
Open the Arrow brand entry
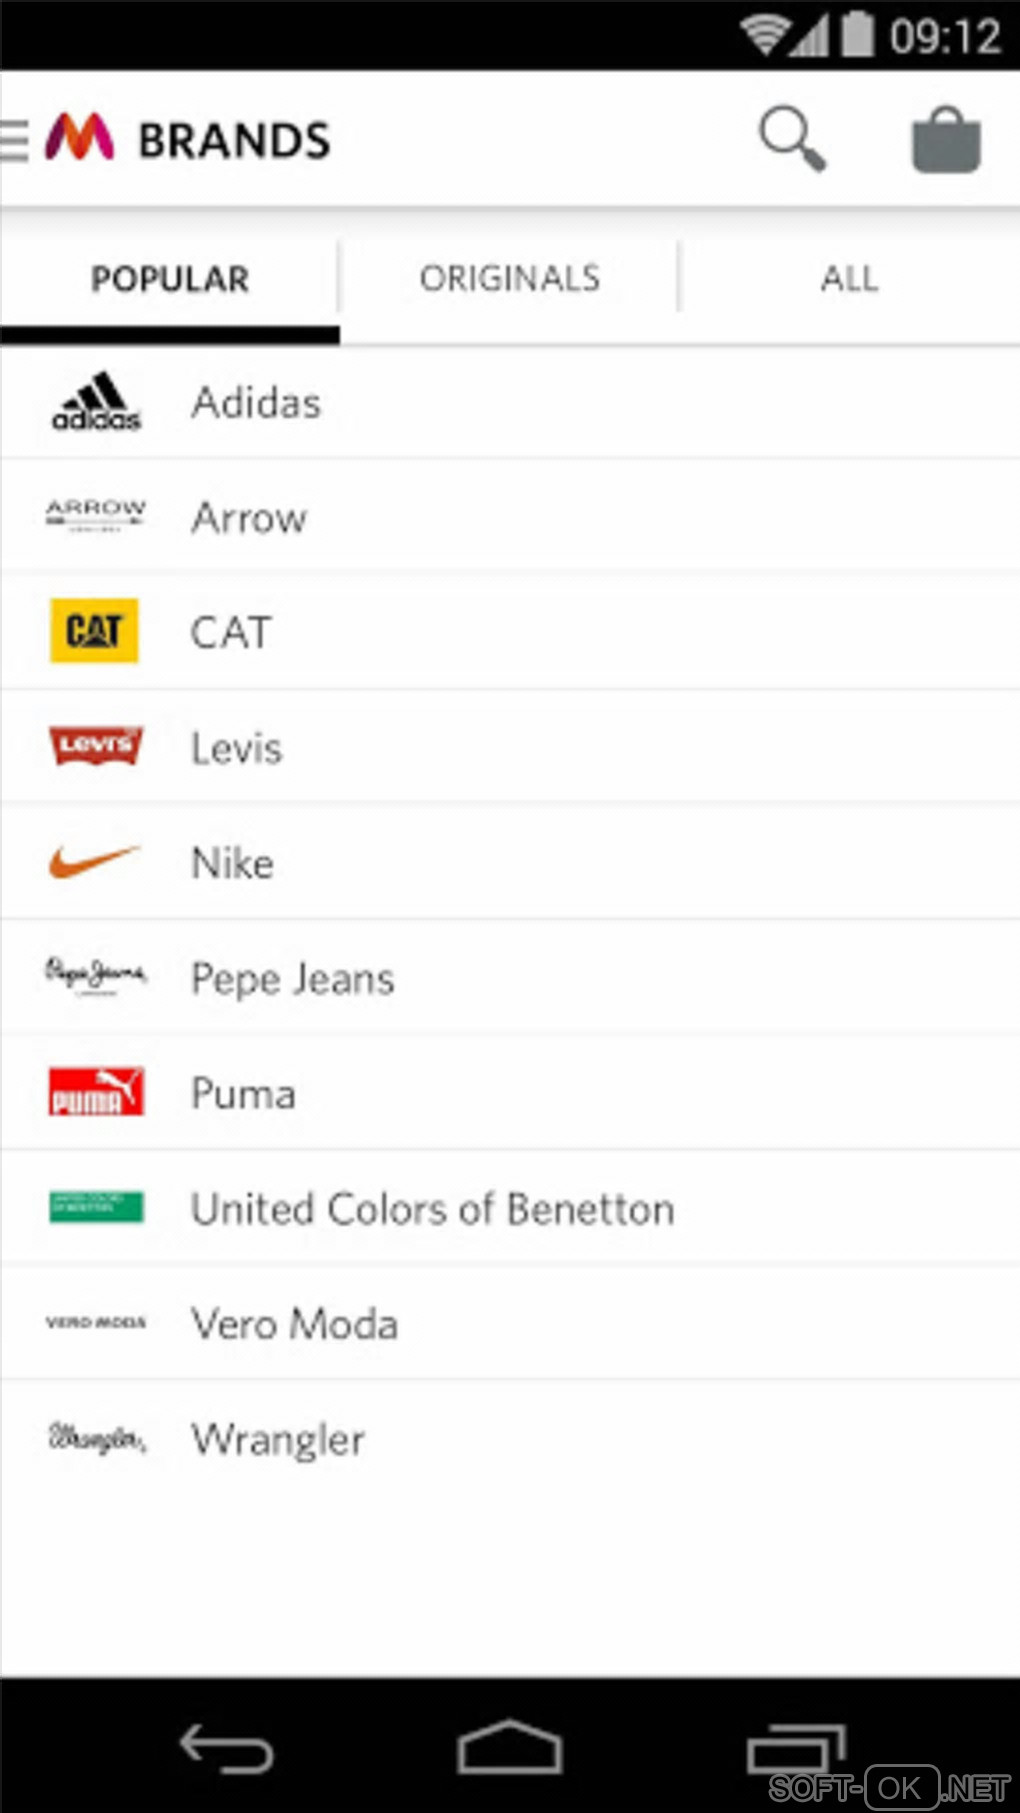point(250,518)
